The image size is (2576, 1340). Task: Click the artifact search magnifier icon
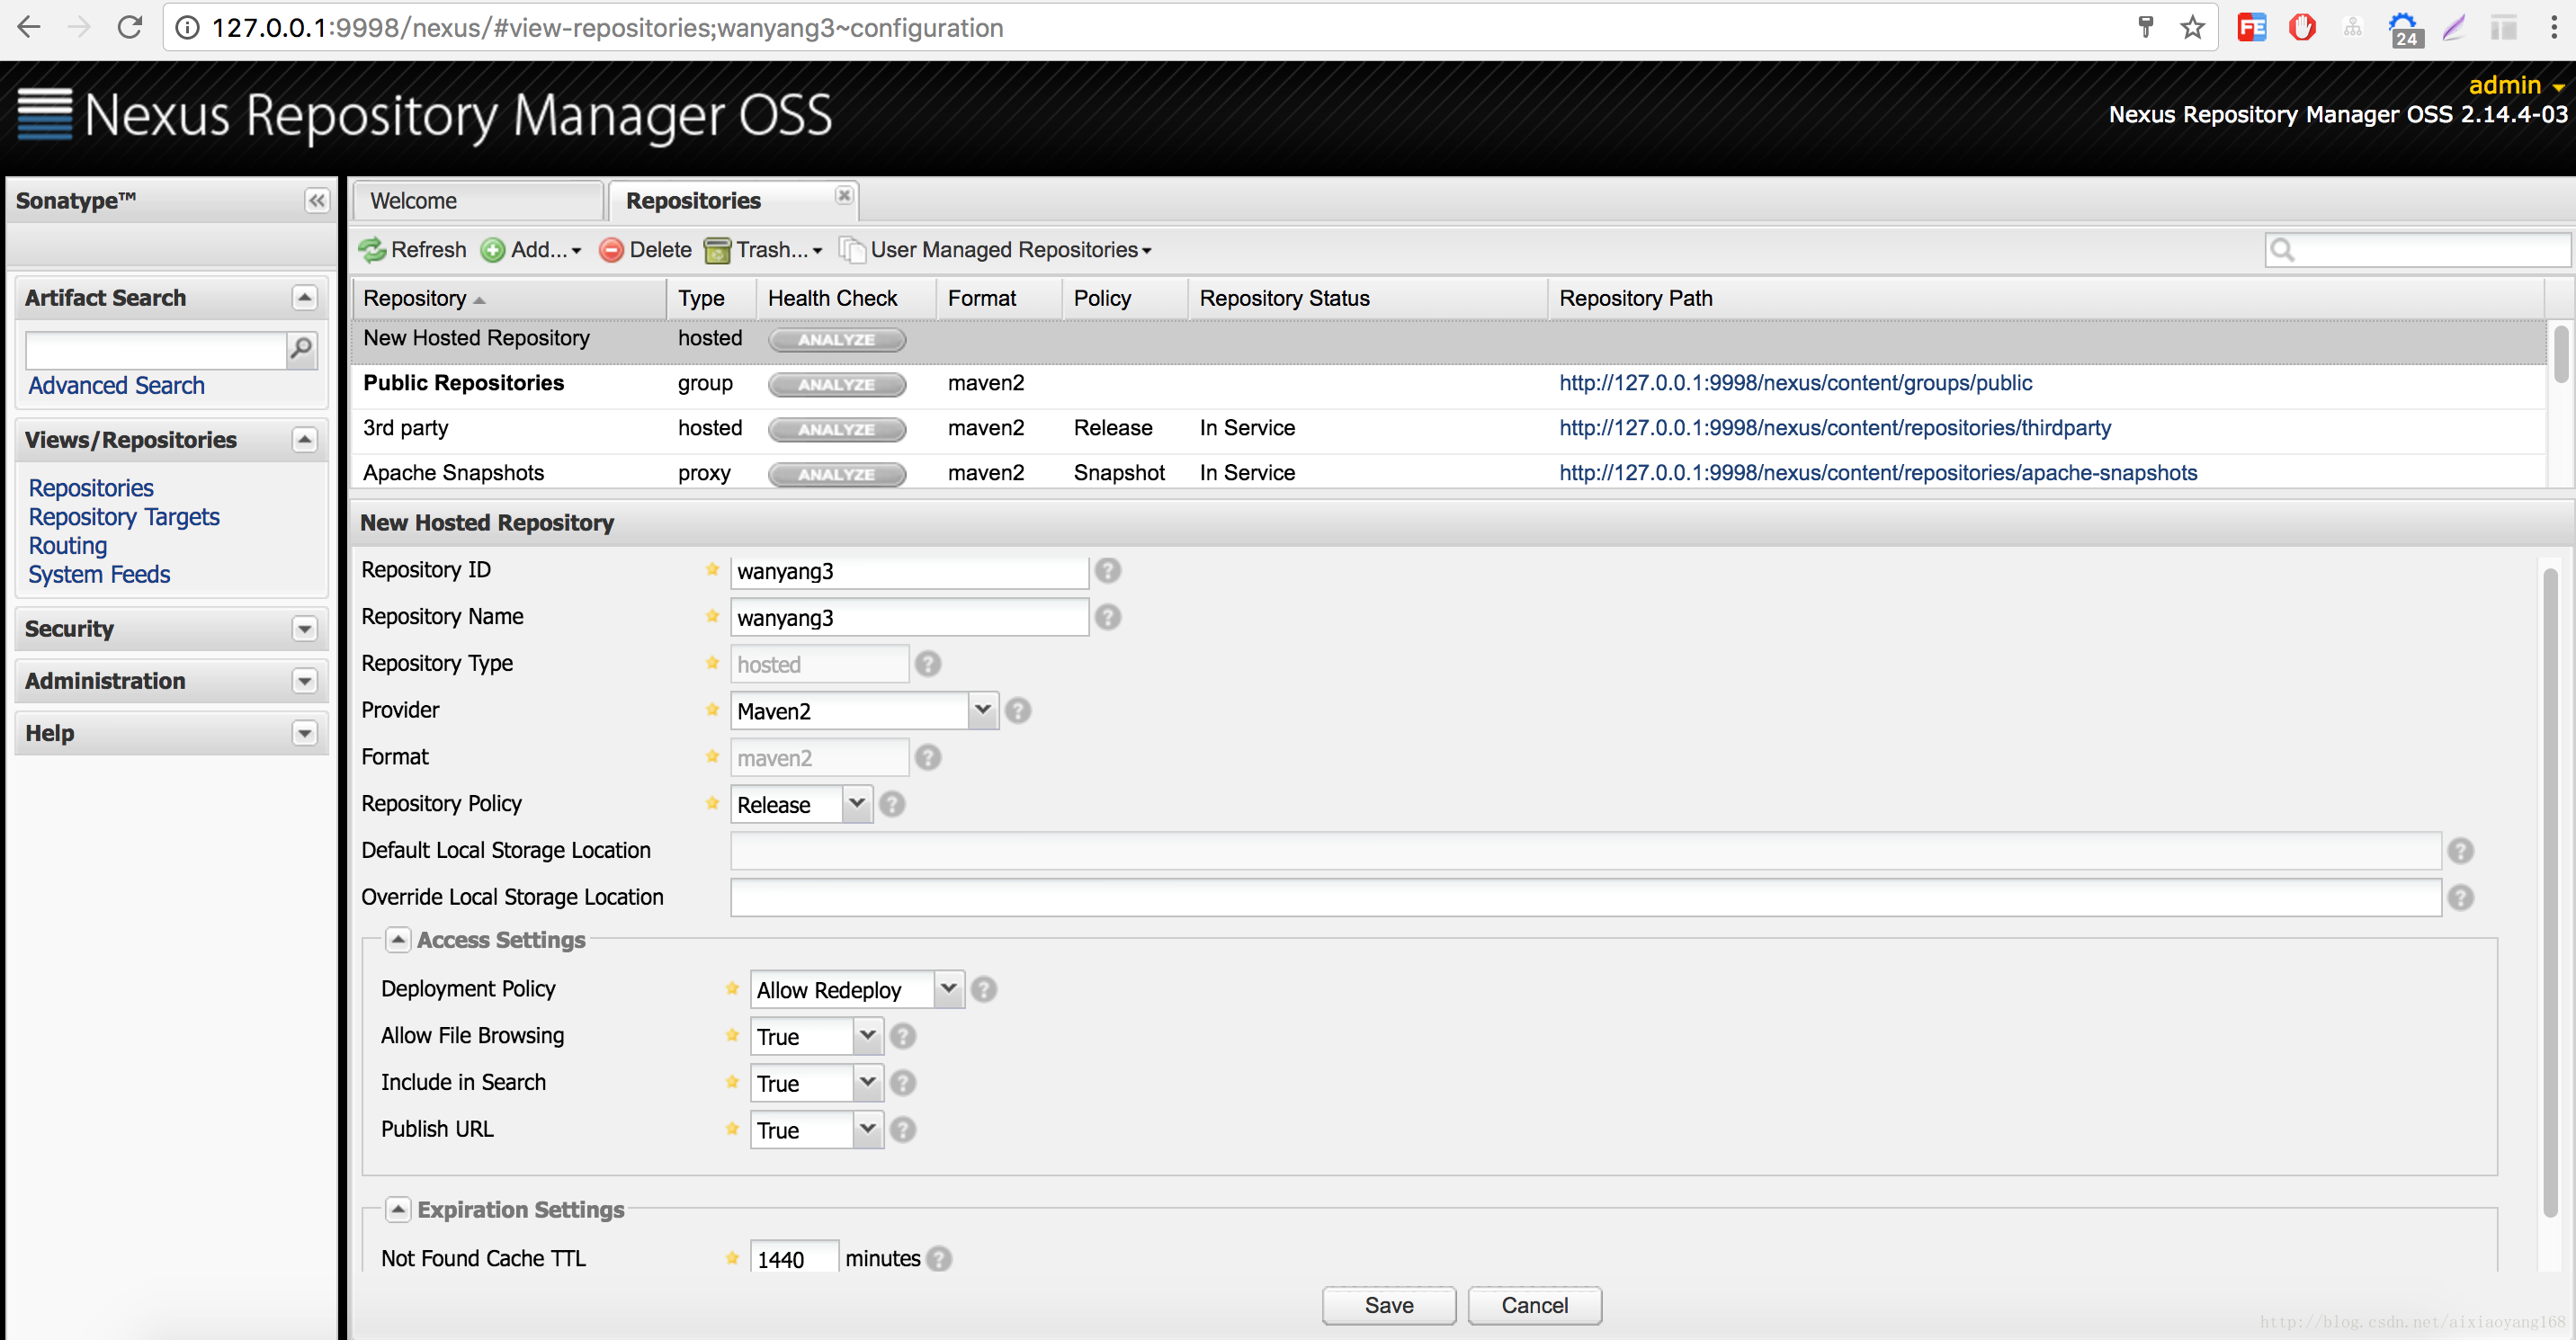pos(301,349)
